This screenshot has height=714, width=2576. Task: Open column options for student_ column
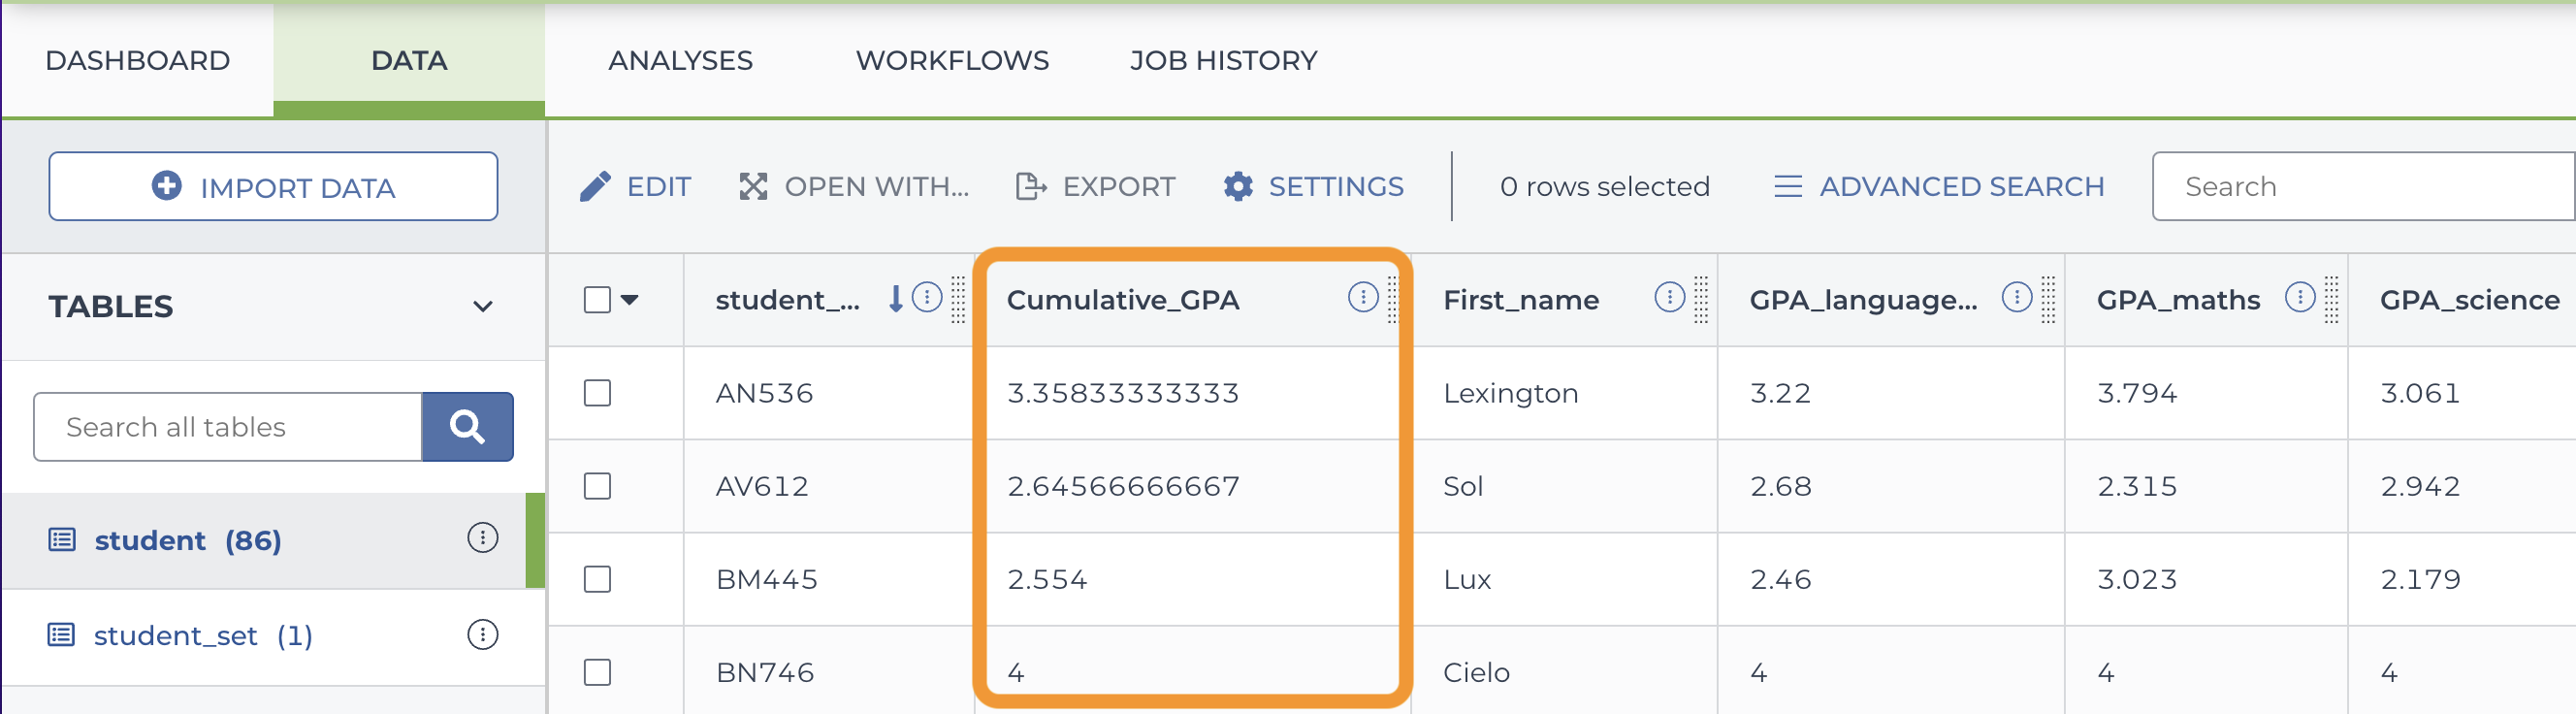pyautogui.click(x=927, y=297)
